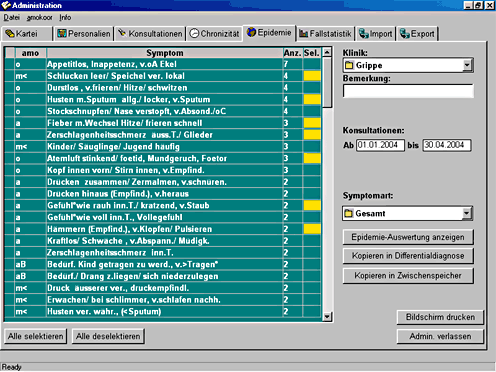Image resolution: width=496 pixels, height=372 pixels.
Task: Switch to the Import tab
Action: point(375,34)
